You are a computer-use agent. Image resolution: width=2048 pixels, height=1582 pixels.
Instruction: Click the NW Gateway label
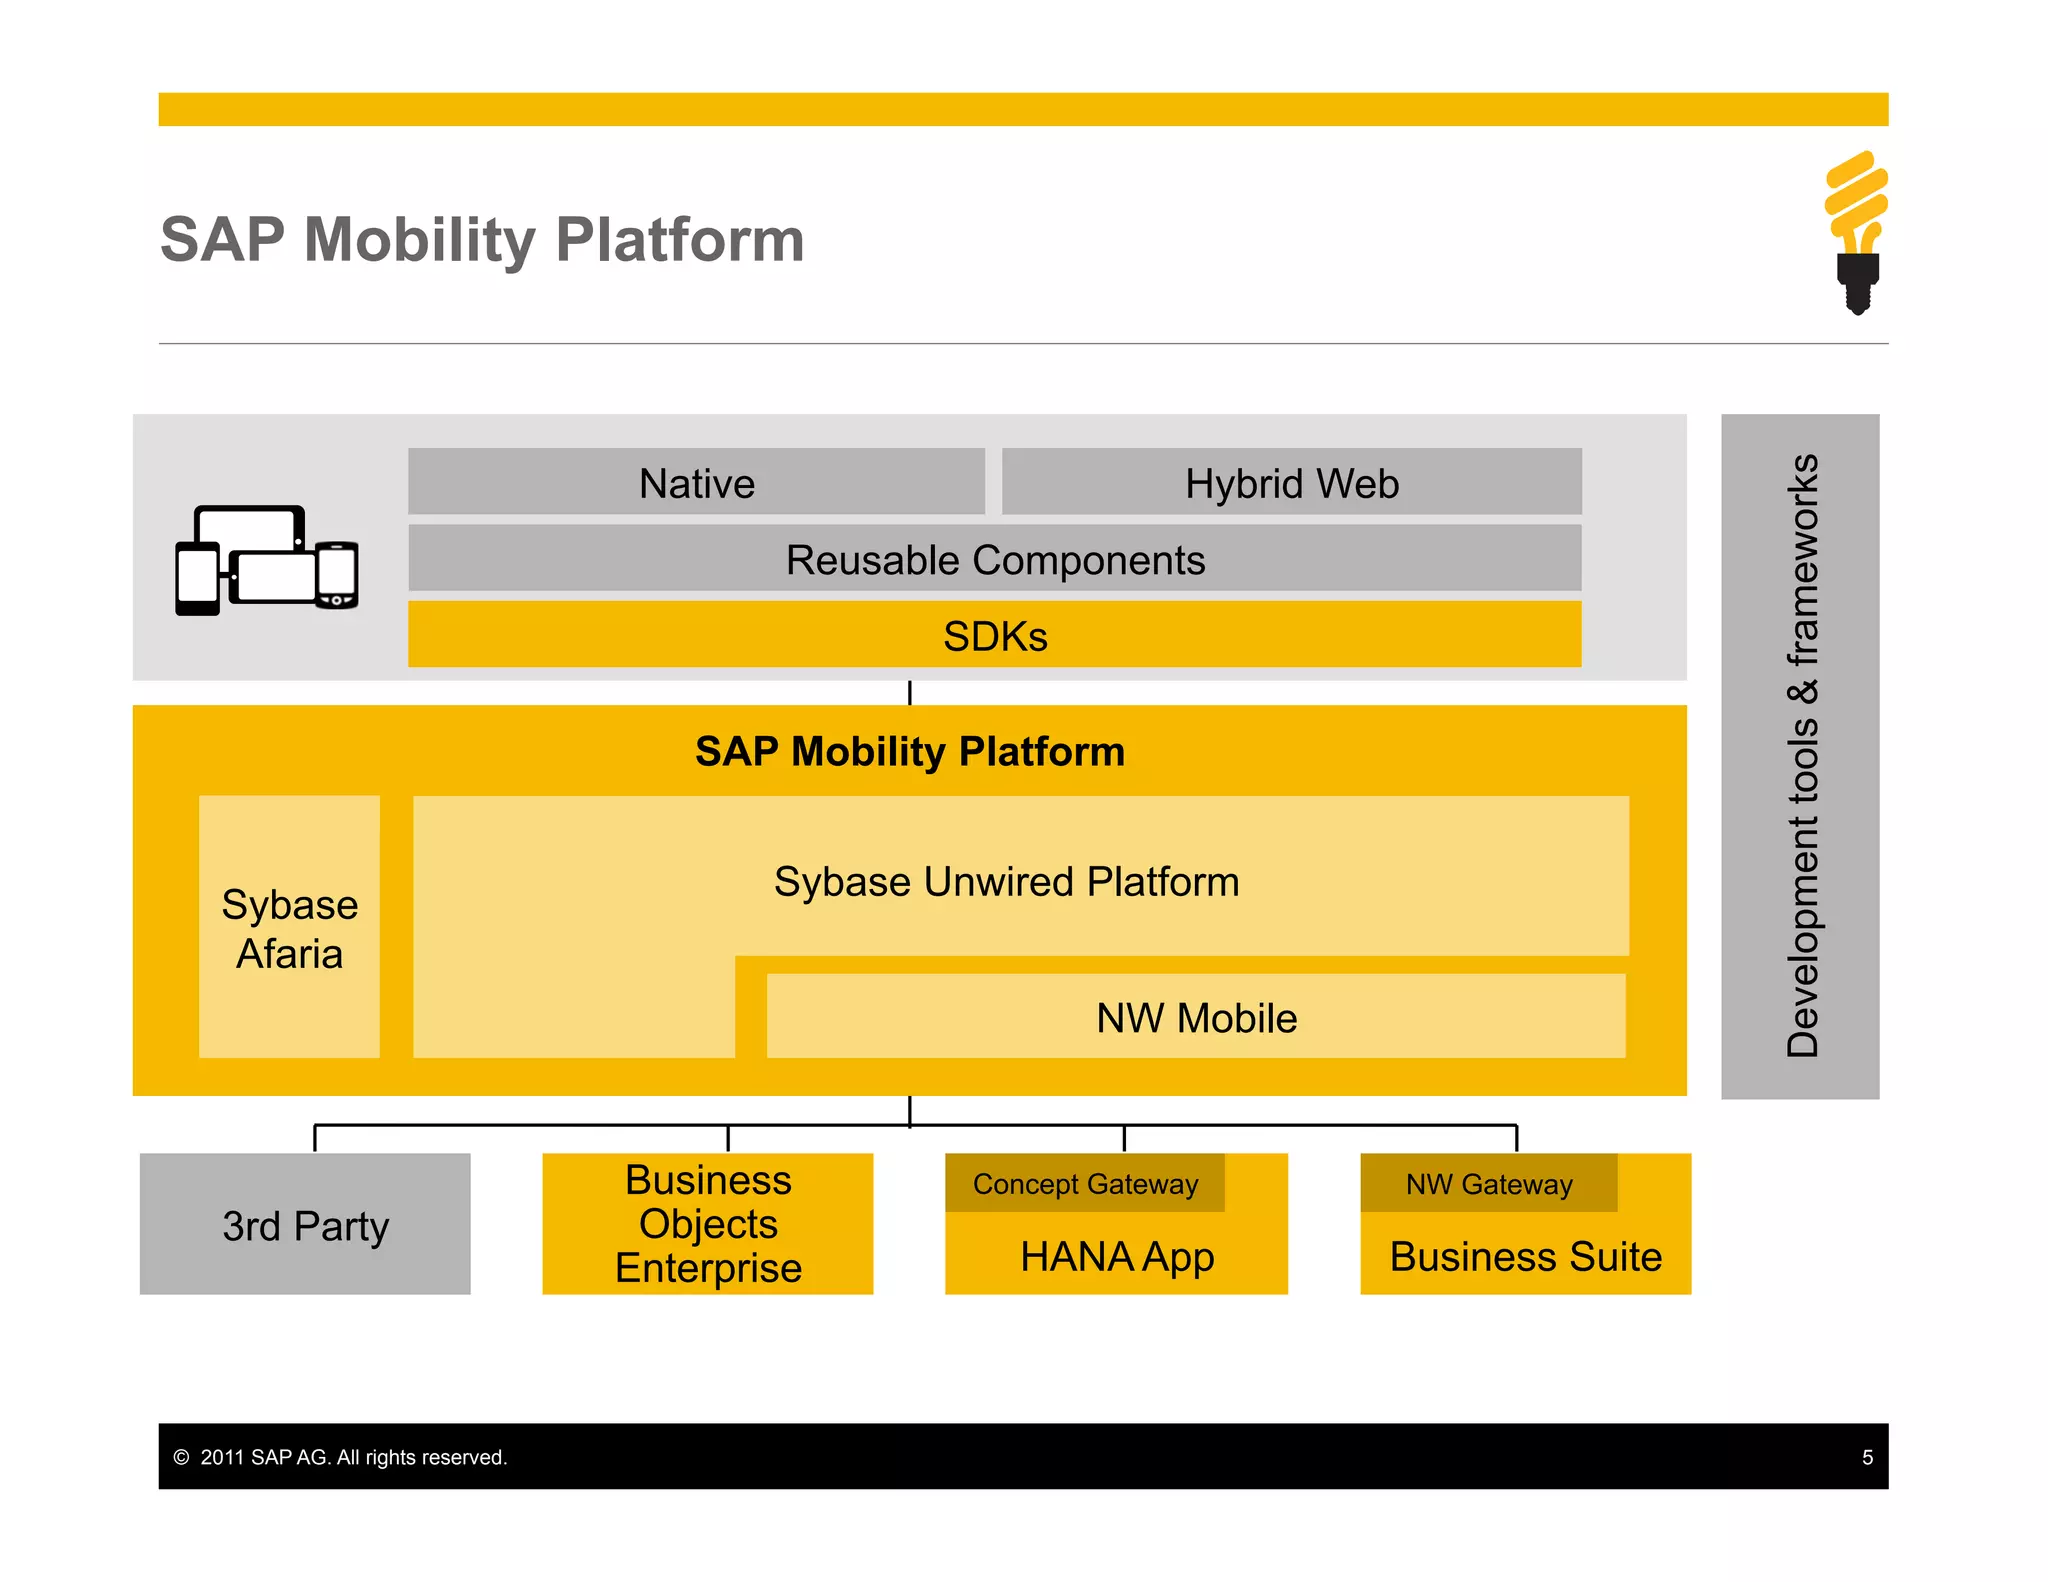(1488, 1184)
